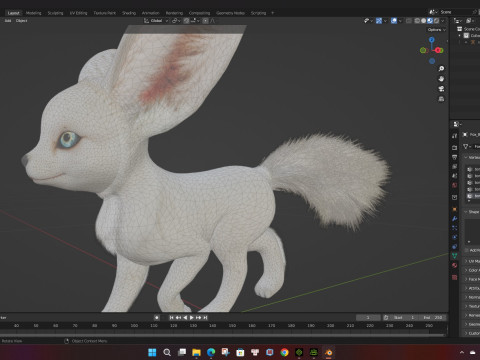
Task: Switch to the UV Editing workspace tab
Action: [78, 13]
